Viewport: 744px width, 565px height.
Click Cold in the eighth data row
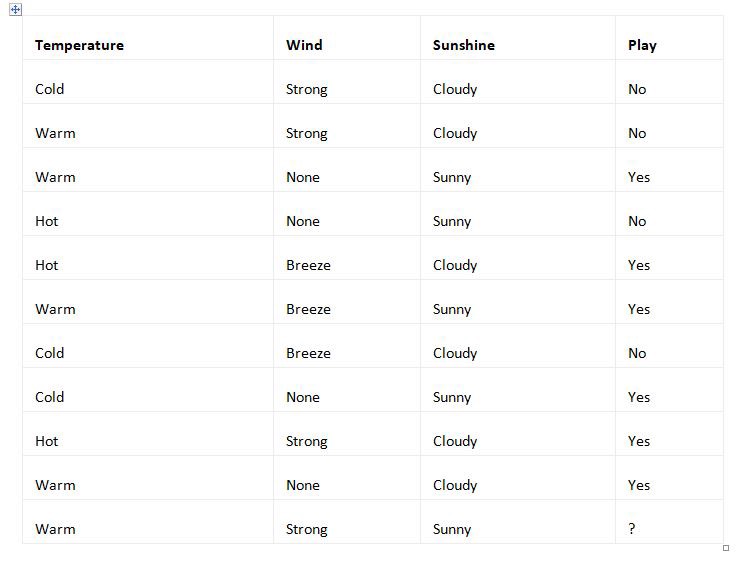coord(50,397)
